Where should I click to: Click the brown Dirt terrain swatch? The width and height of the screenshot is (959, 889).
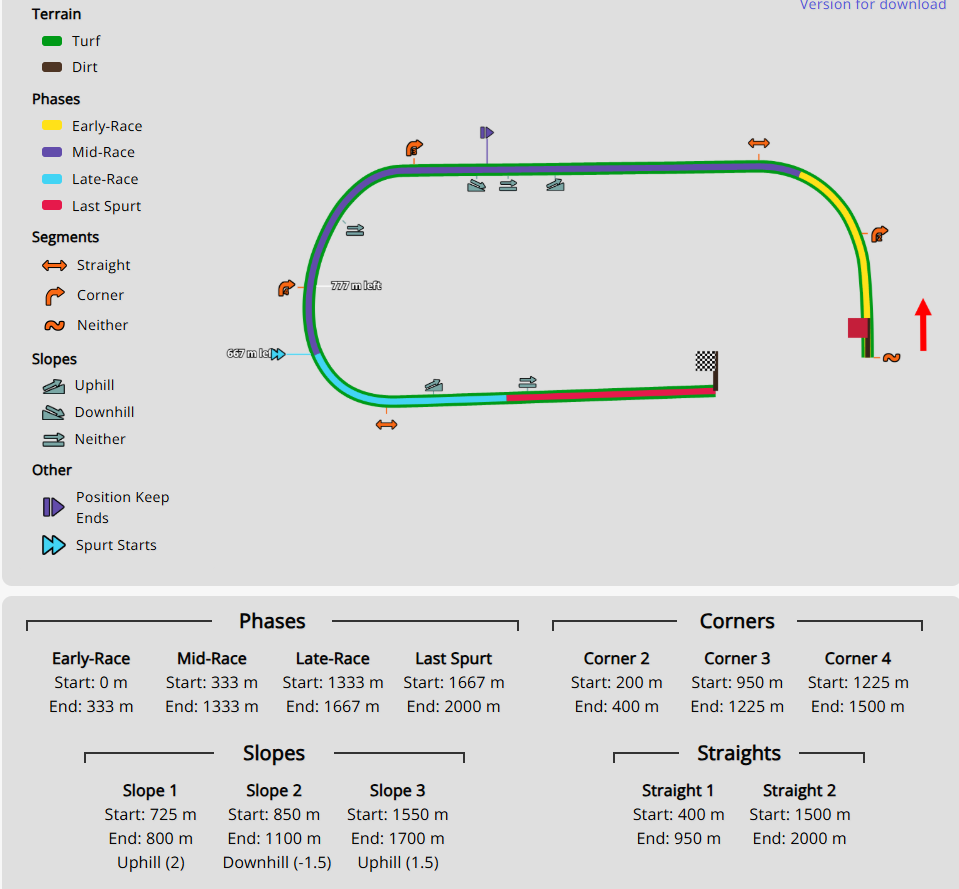[52, 67]
